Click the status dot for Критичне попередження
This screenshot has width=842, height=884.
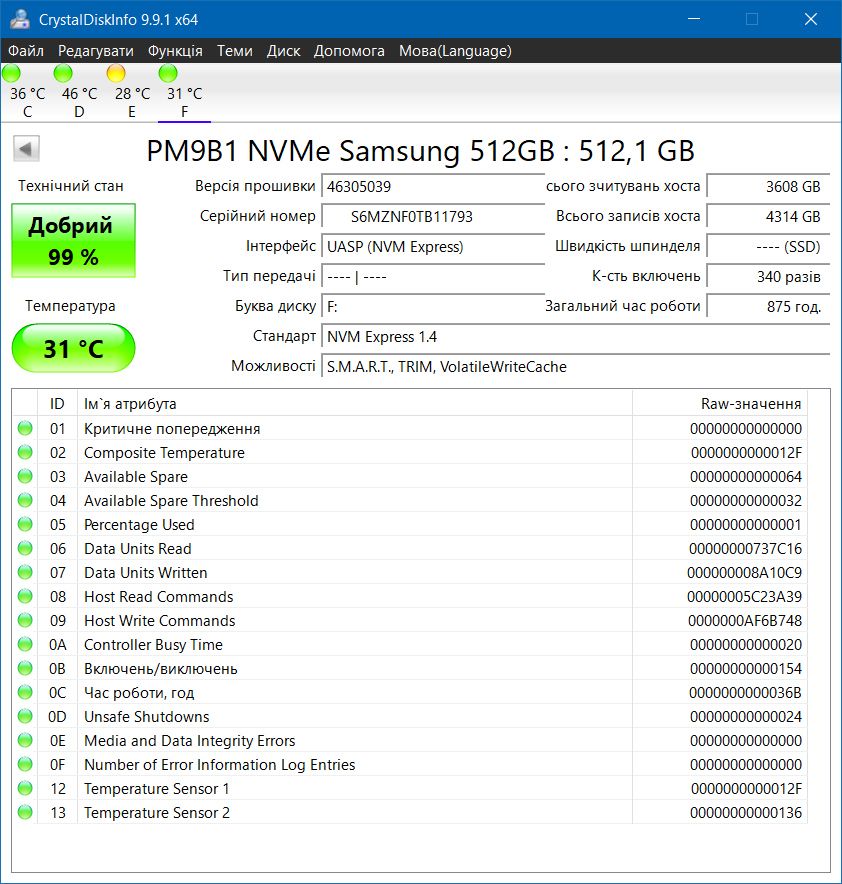coord(25,428)
